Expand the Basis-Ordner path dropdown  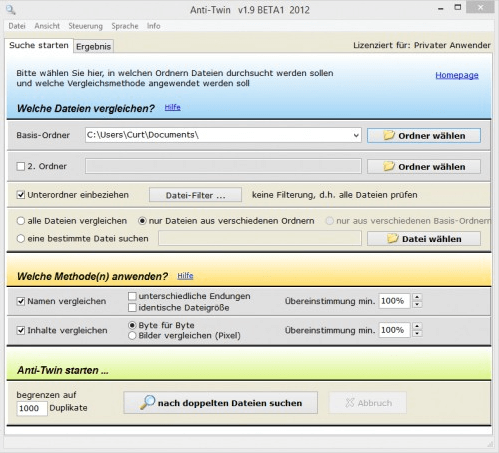(x=356, y=135)
